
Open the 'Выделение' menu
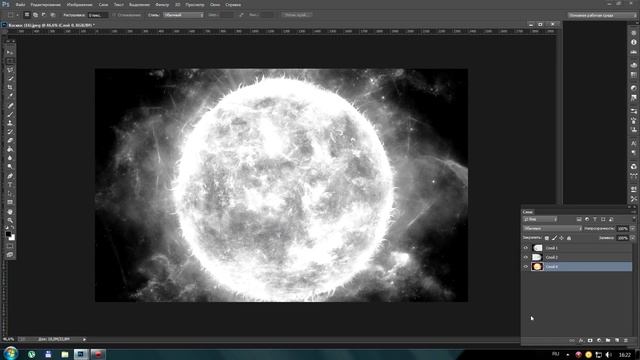pos(139,5)
